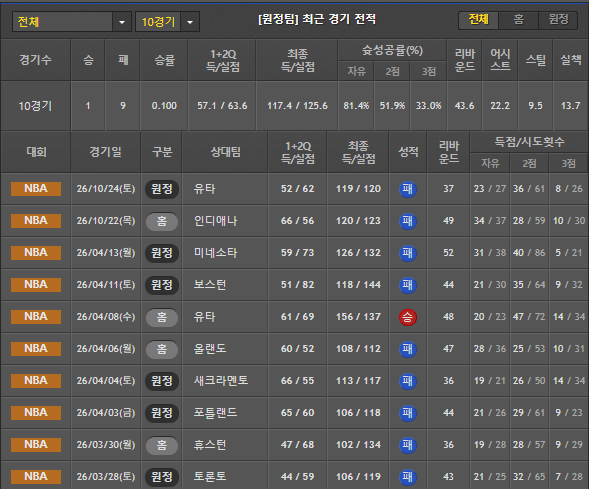The height and width of the screenshot is (489, 589).
Task: Click the date 26/04/08(수)
Action: 106,317
